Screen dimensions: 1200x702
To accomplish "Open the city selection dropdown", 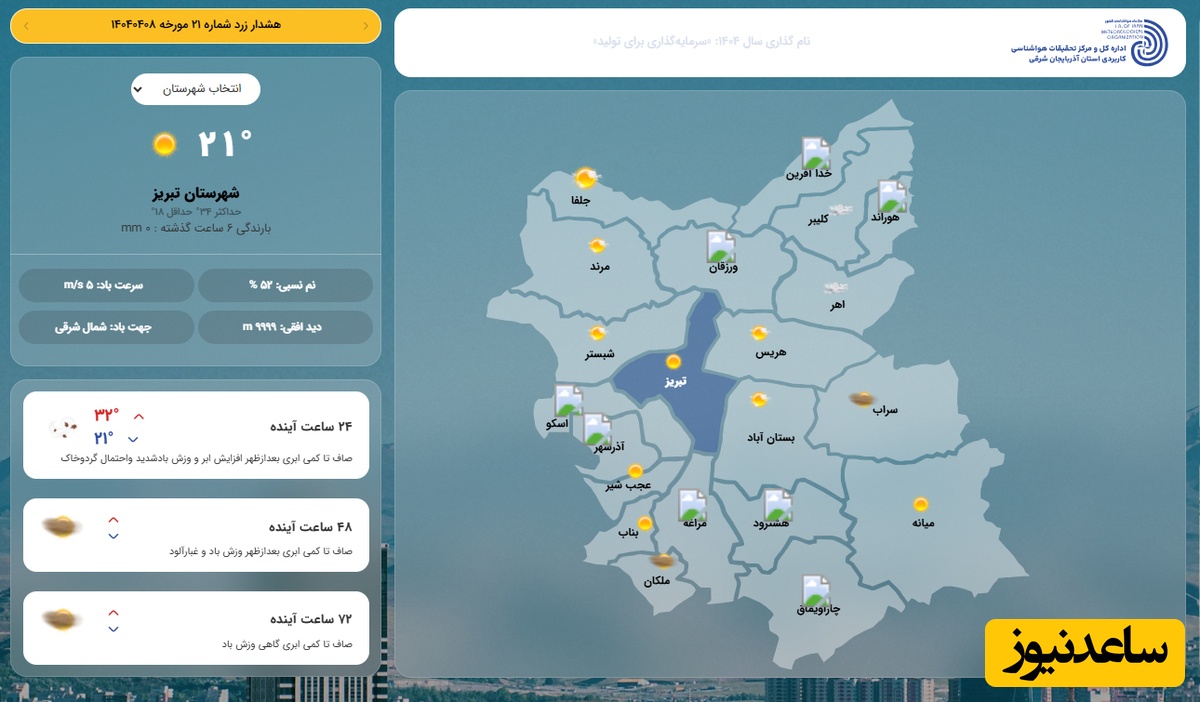I will (196, 89).
